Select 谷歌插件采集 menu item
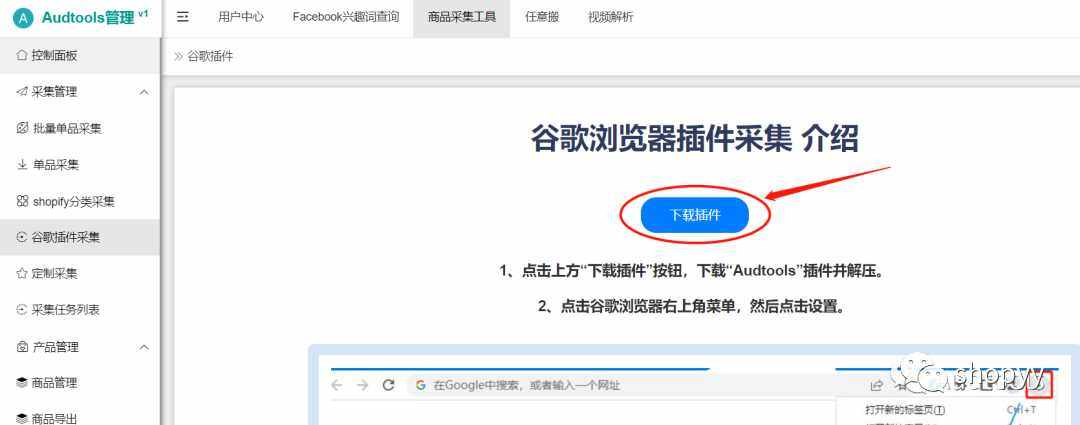The image size is (1080, 425). click(80, 238)
